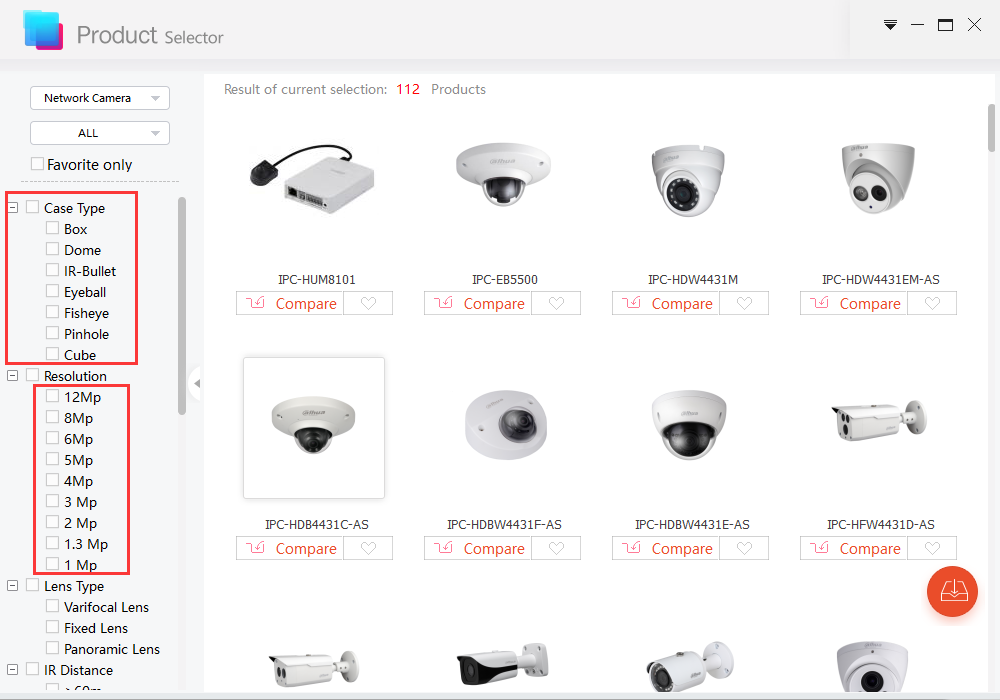Check the Case Type group checkbox
This screenshot has height=700, width=1000.
tap(33, 207)
